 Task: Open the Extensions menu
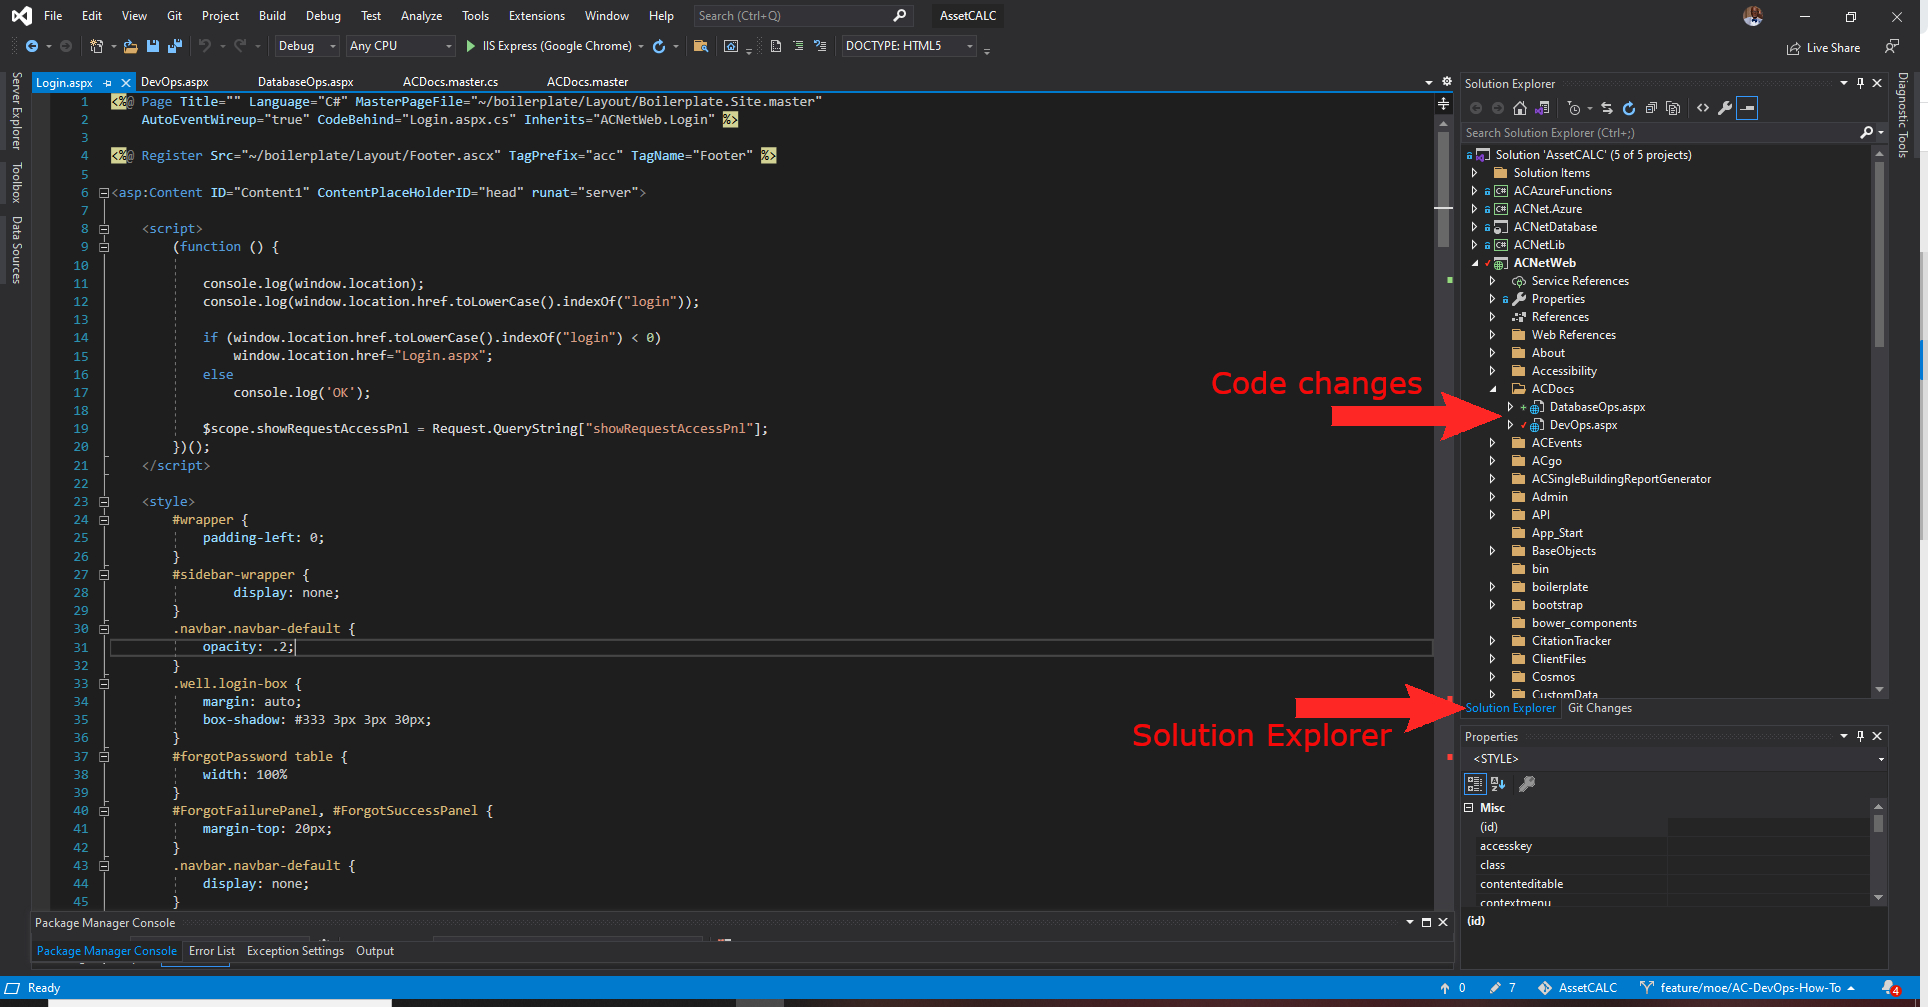(536, 16)
